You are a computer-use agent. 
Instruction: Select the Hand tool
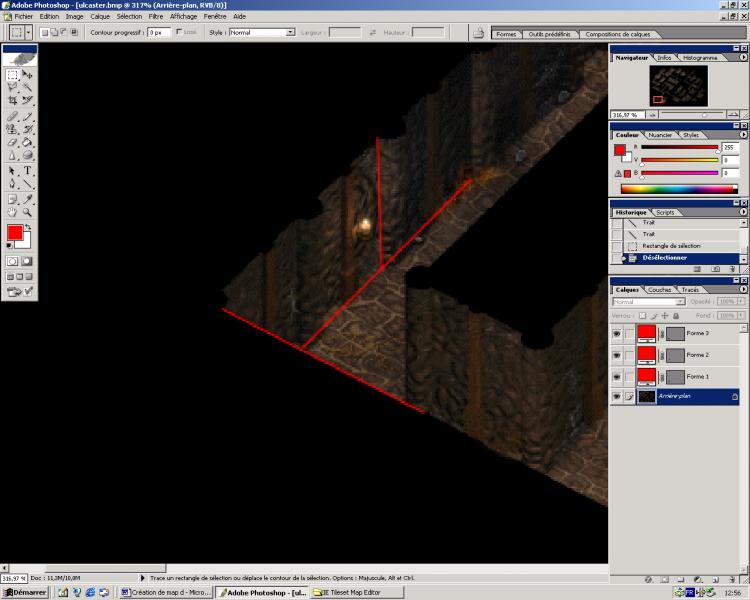(x=12, y=212)
